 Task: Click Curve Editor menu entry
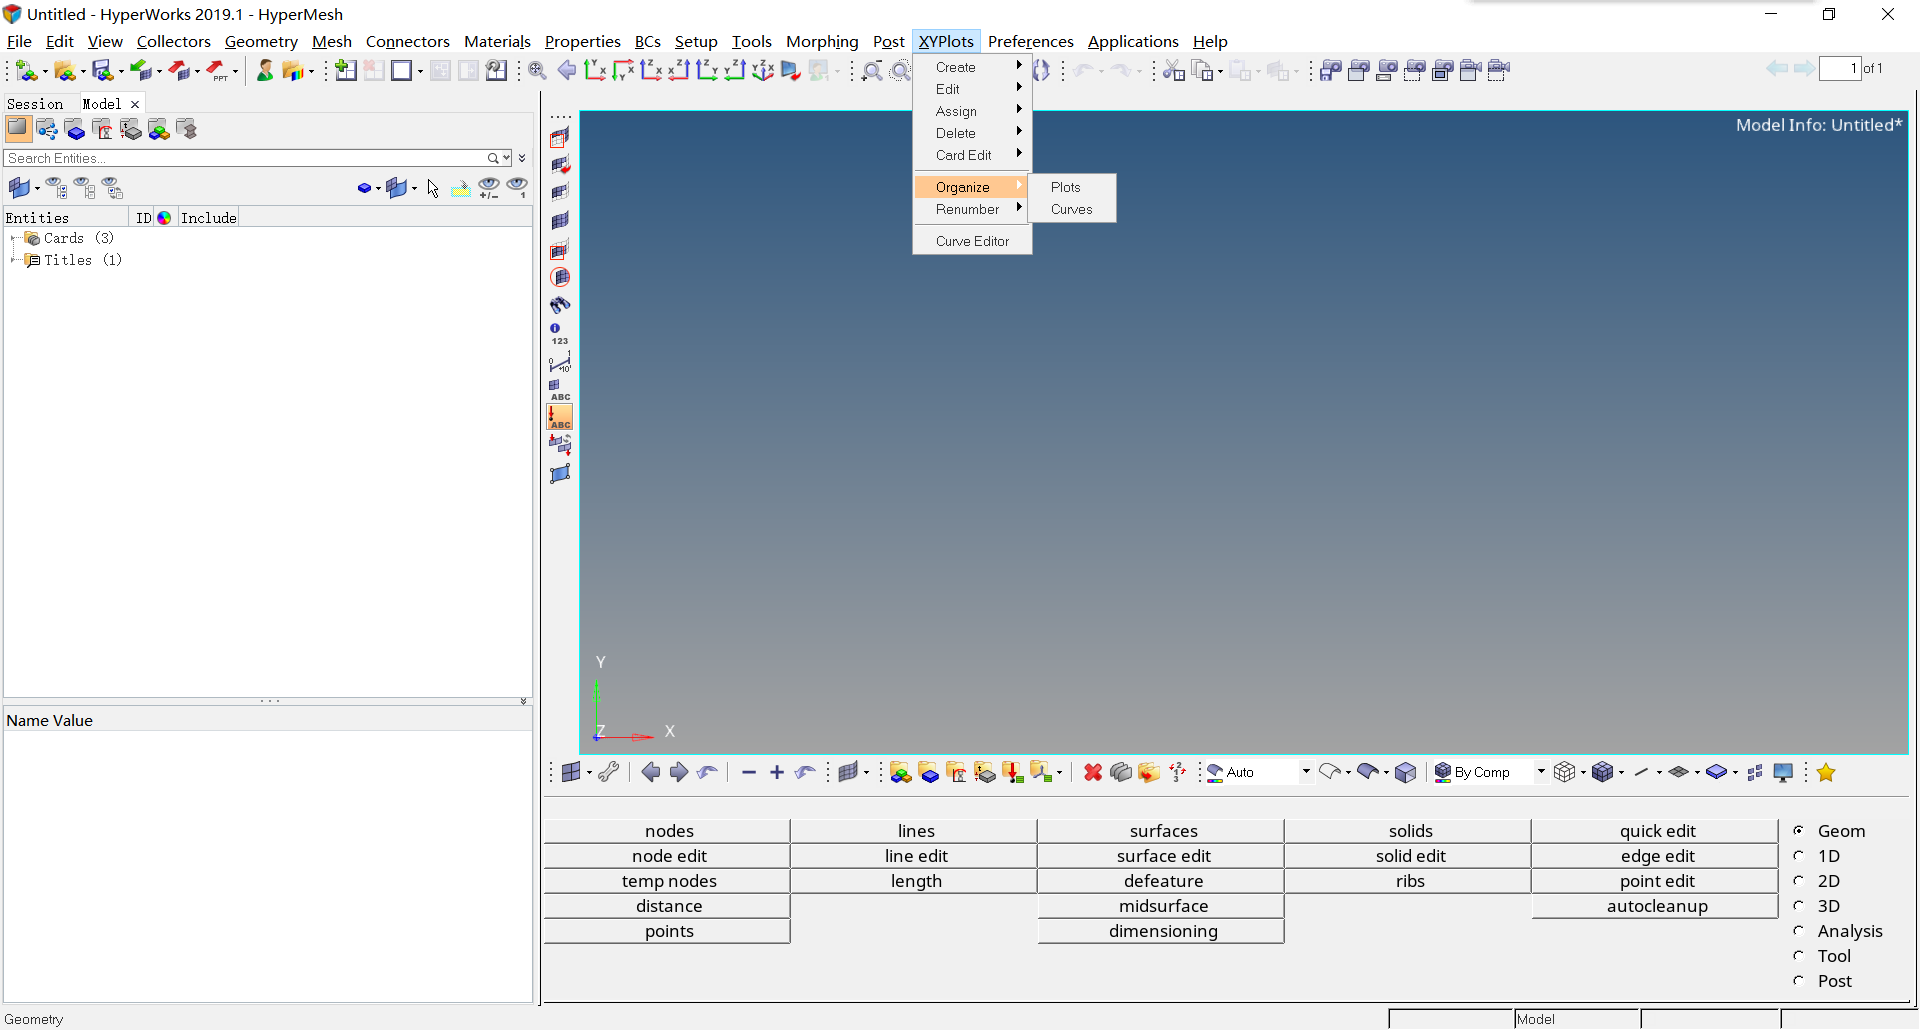971,241
